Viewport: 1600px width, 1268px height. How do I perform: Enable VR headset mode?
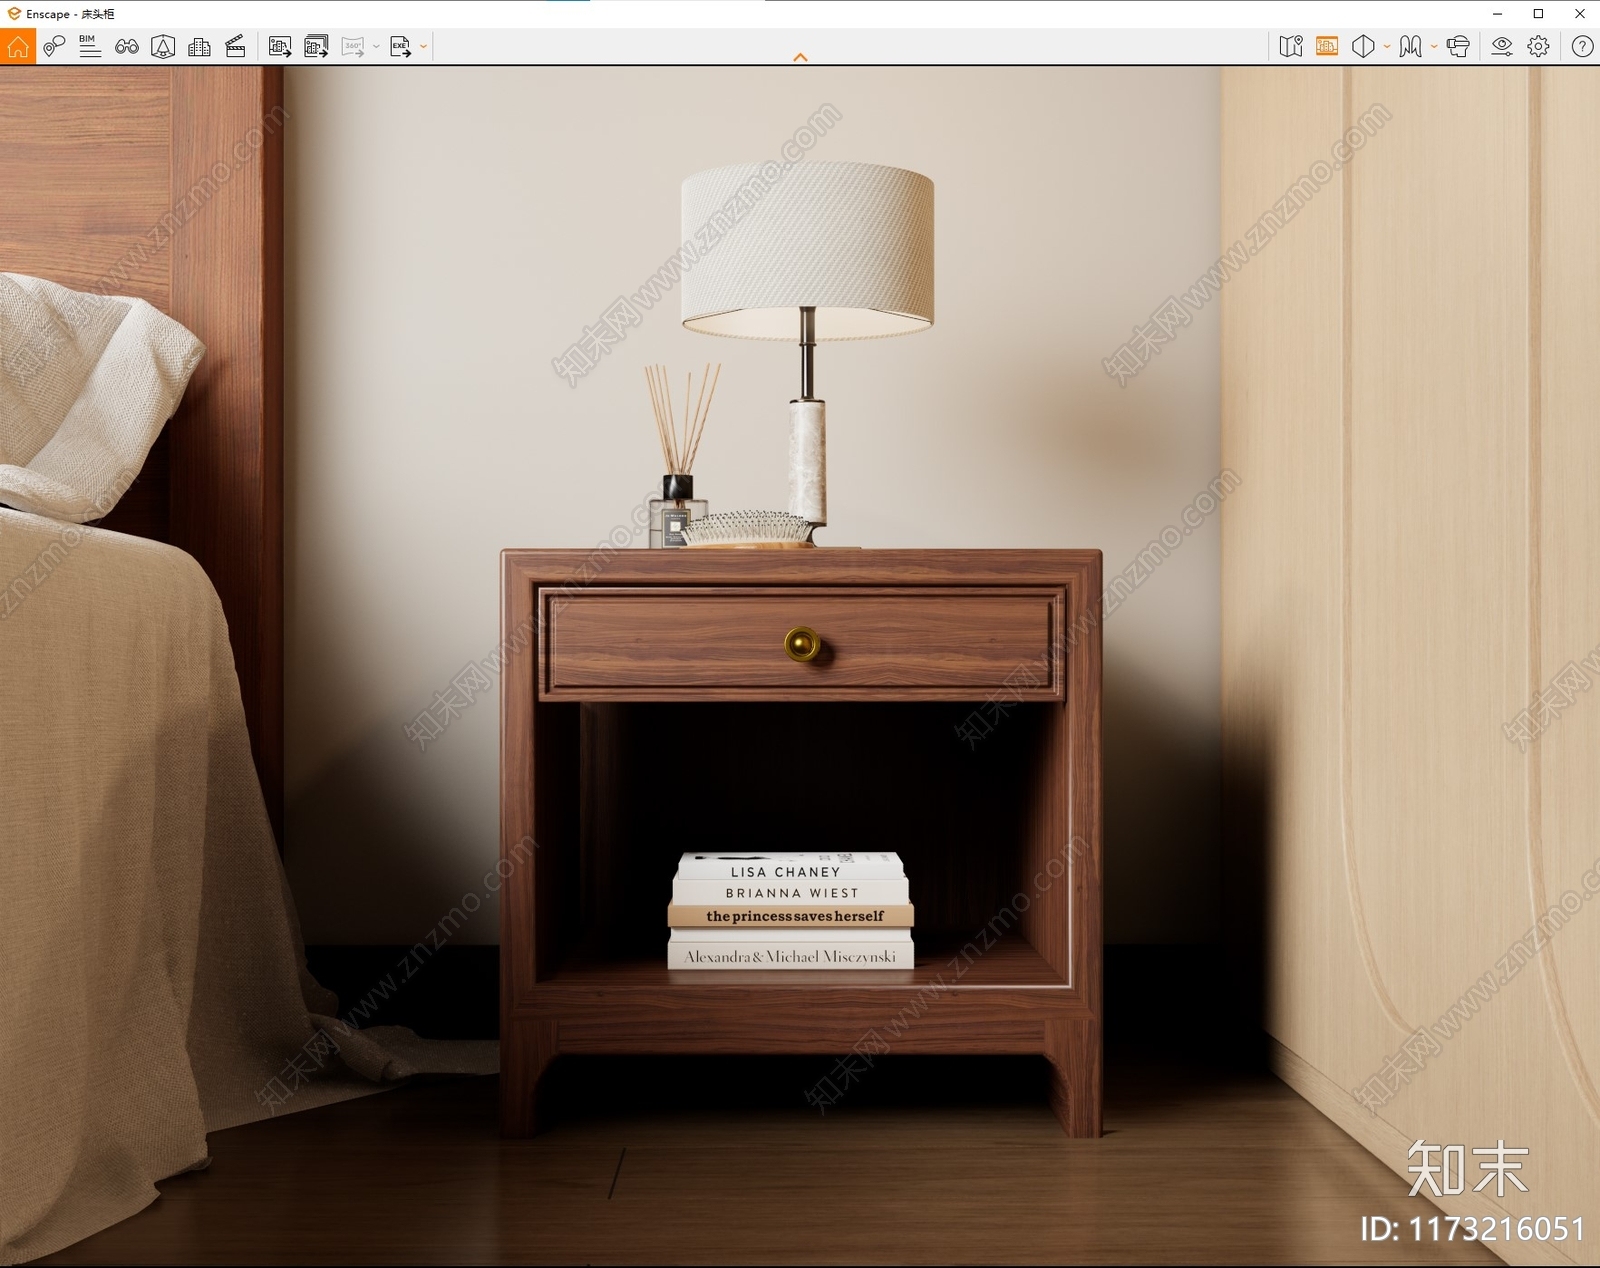pyautogui.click(x=1458, y=46)
